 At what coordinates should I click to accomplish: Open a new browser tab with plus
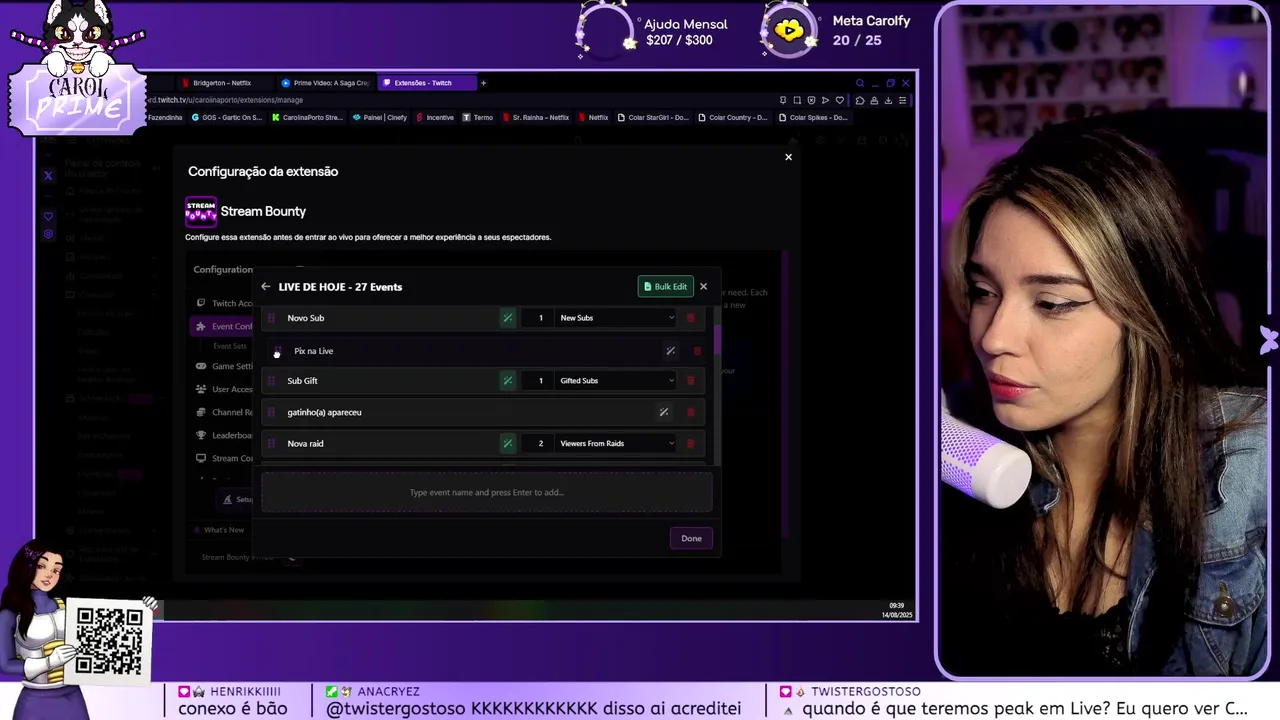[483, 83]
